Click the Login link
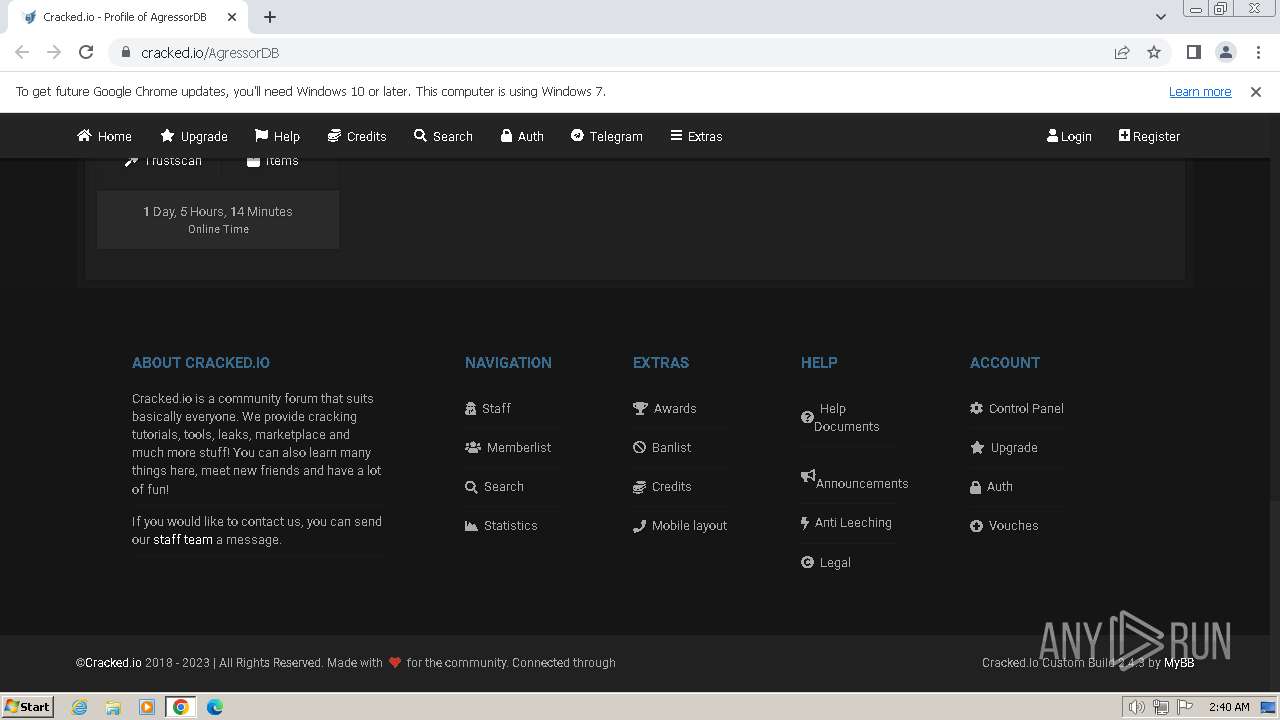 pyautogui.click(x=1069, y=136)
